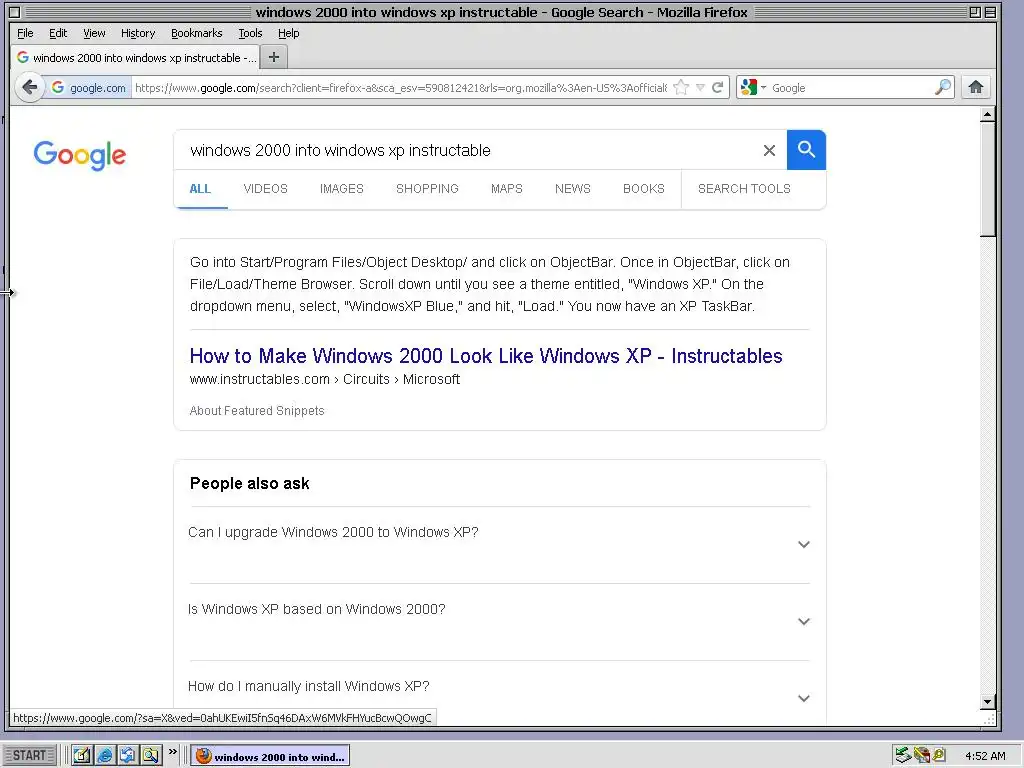Click the back arrow navigation button
The image size is (1024, 768).
[29, 87]
